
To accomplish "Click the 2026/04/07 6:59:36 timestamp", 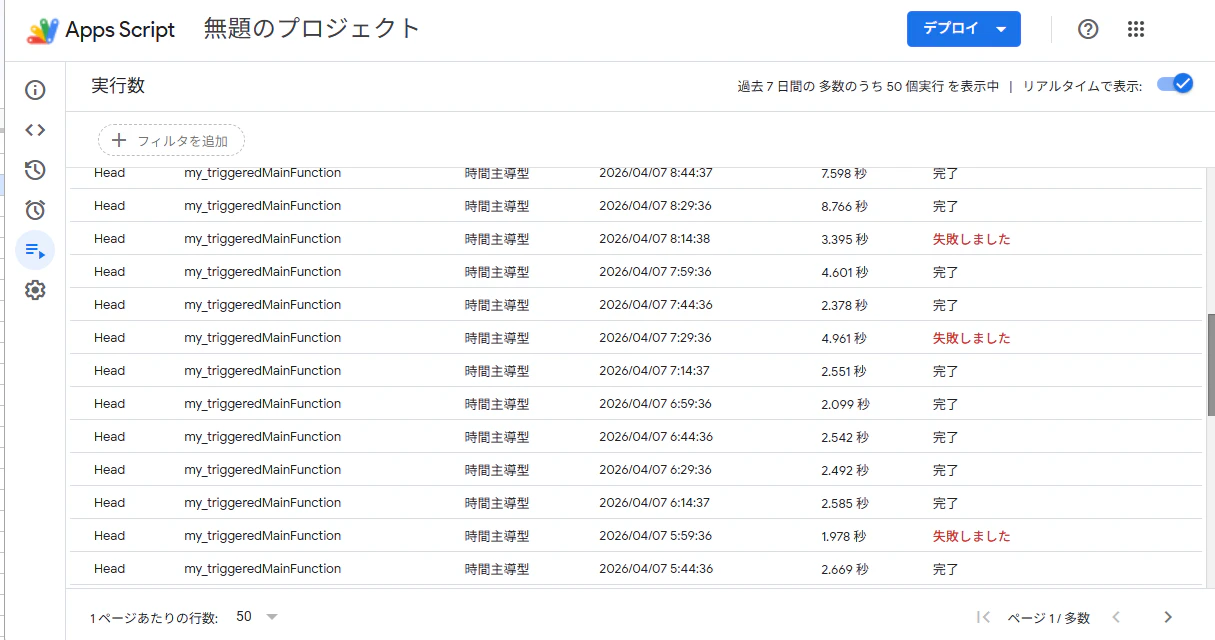I will click(x=655, y=404).
